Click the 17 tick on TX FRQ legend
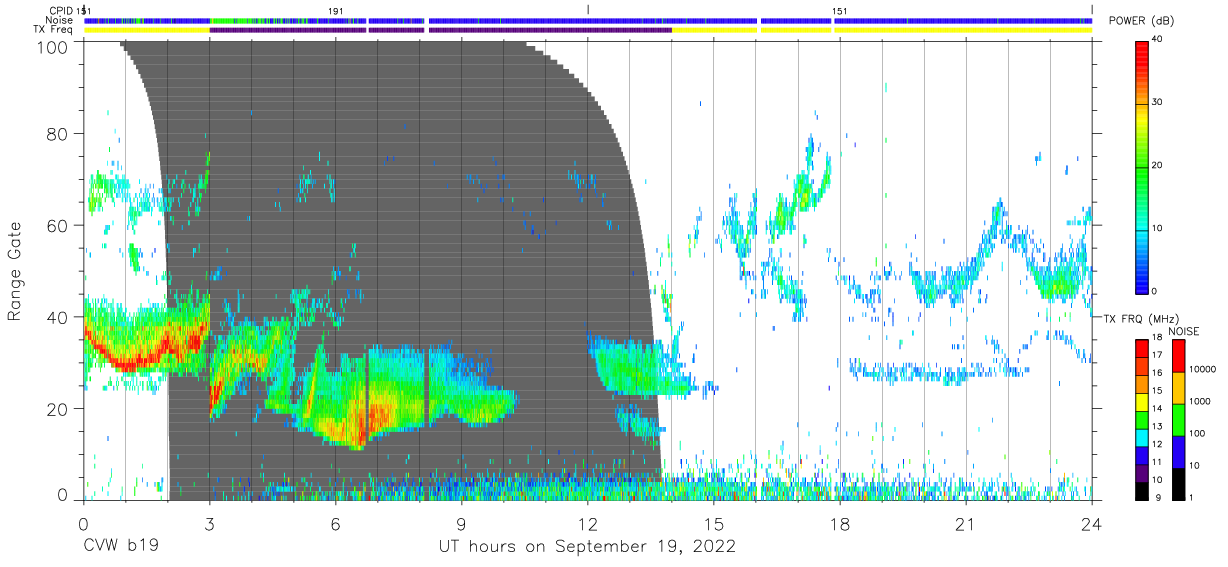 tap(1157, 355)
